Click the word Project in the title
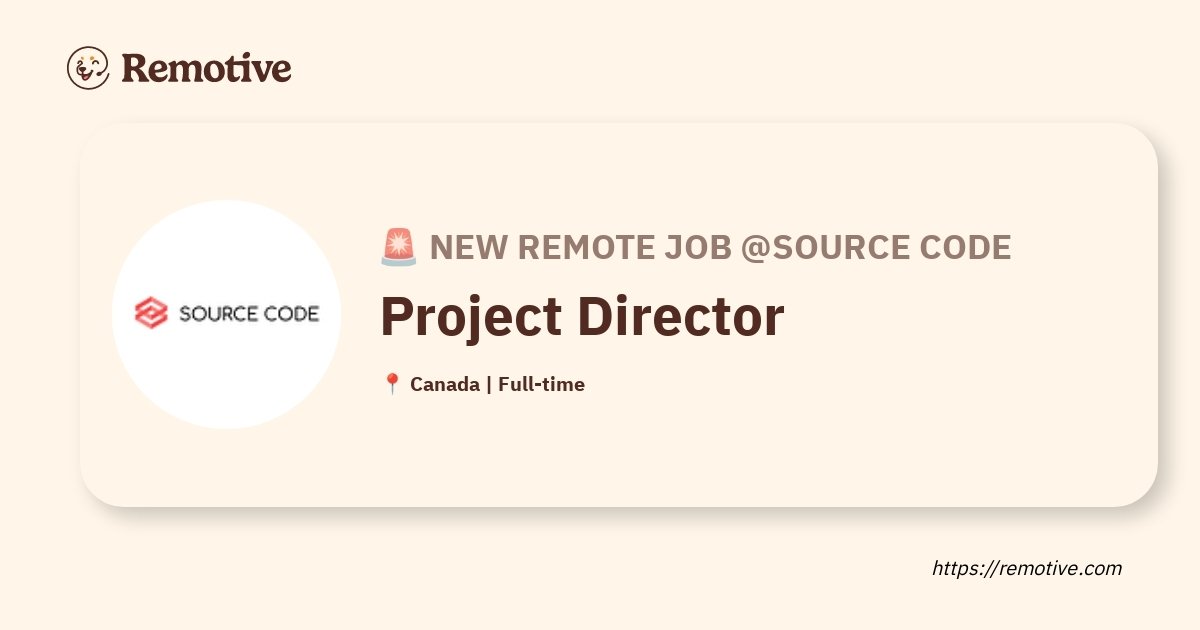Image resolution: width=1200 pixels, height=630 pixels. (469, 318)
